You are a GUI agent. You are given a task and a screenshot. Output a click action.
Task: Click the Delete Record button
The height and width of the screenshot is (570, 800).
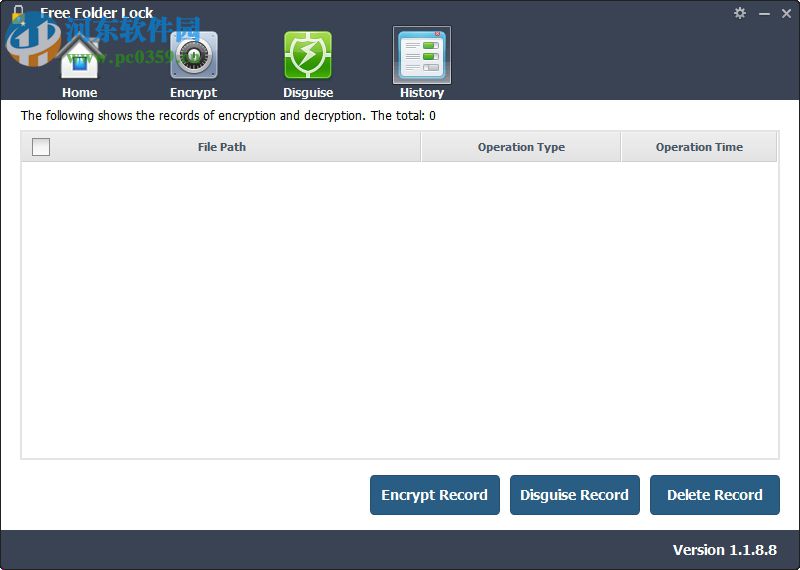[715, 495]
